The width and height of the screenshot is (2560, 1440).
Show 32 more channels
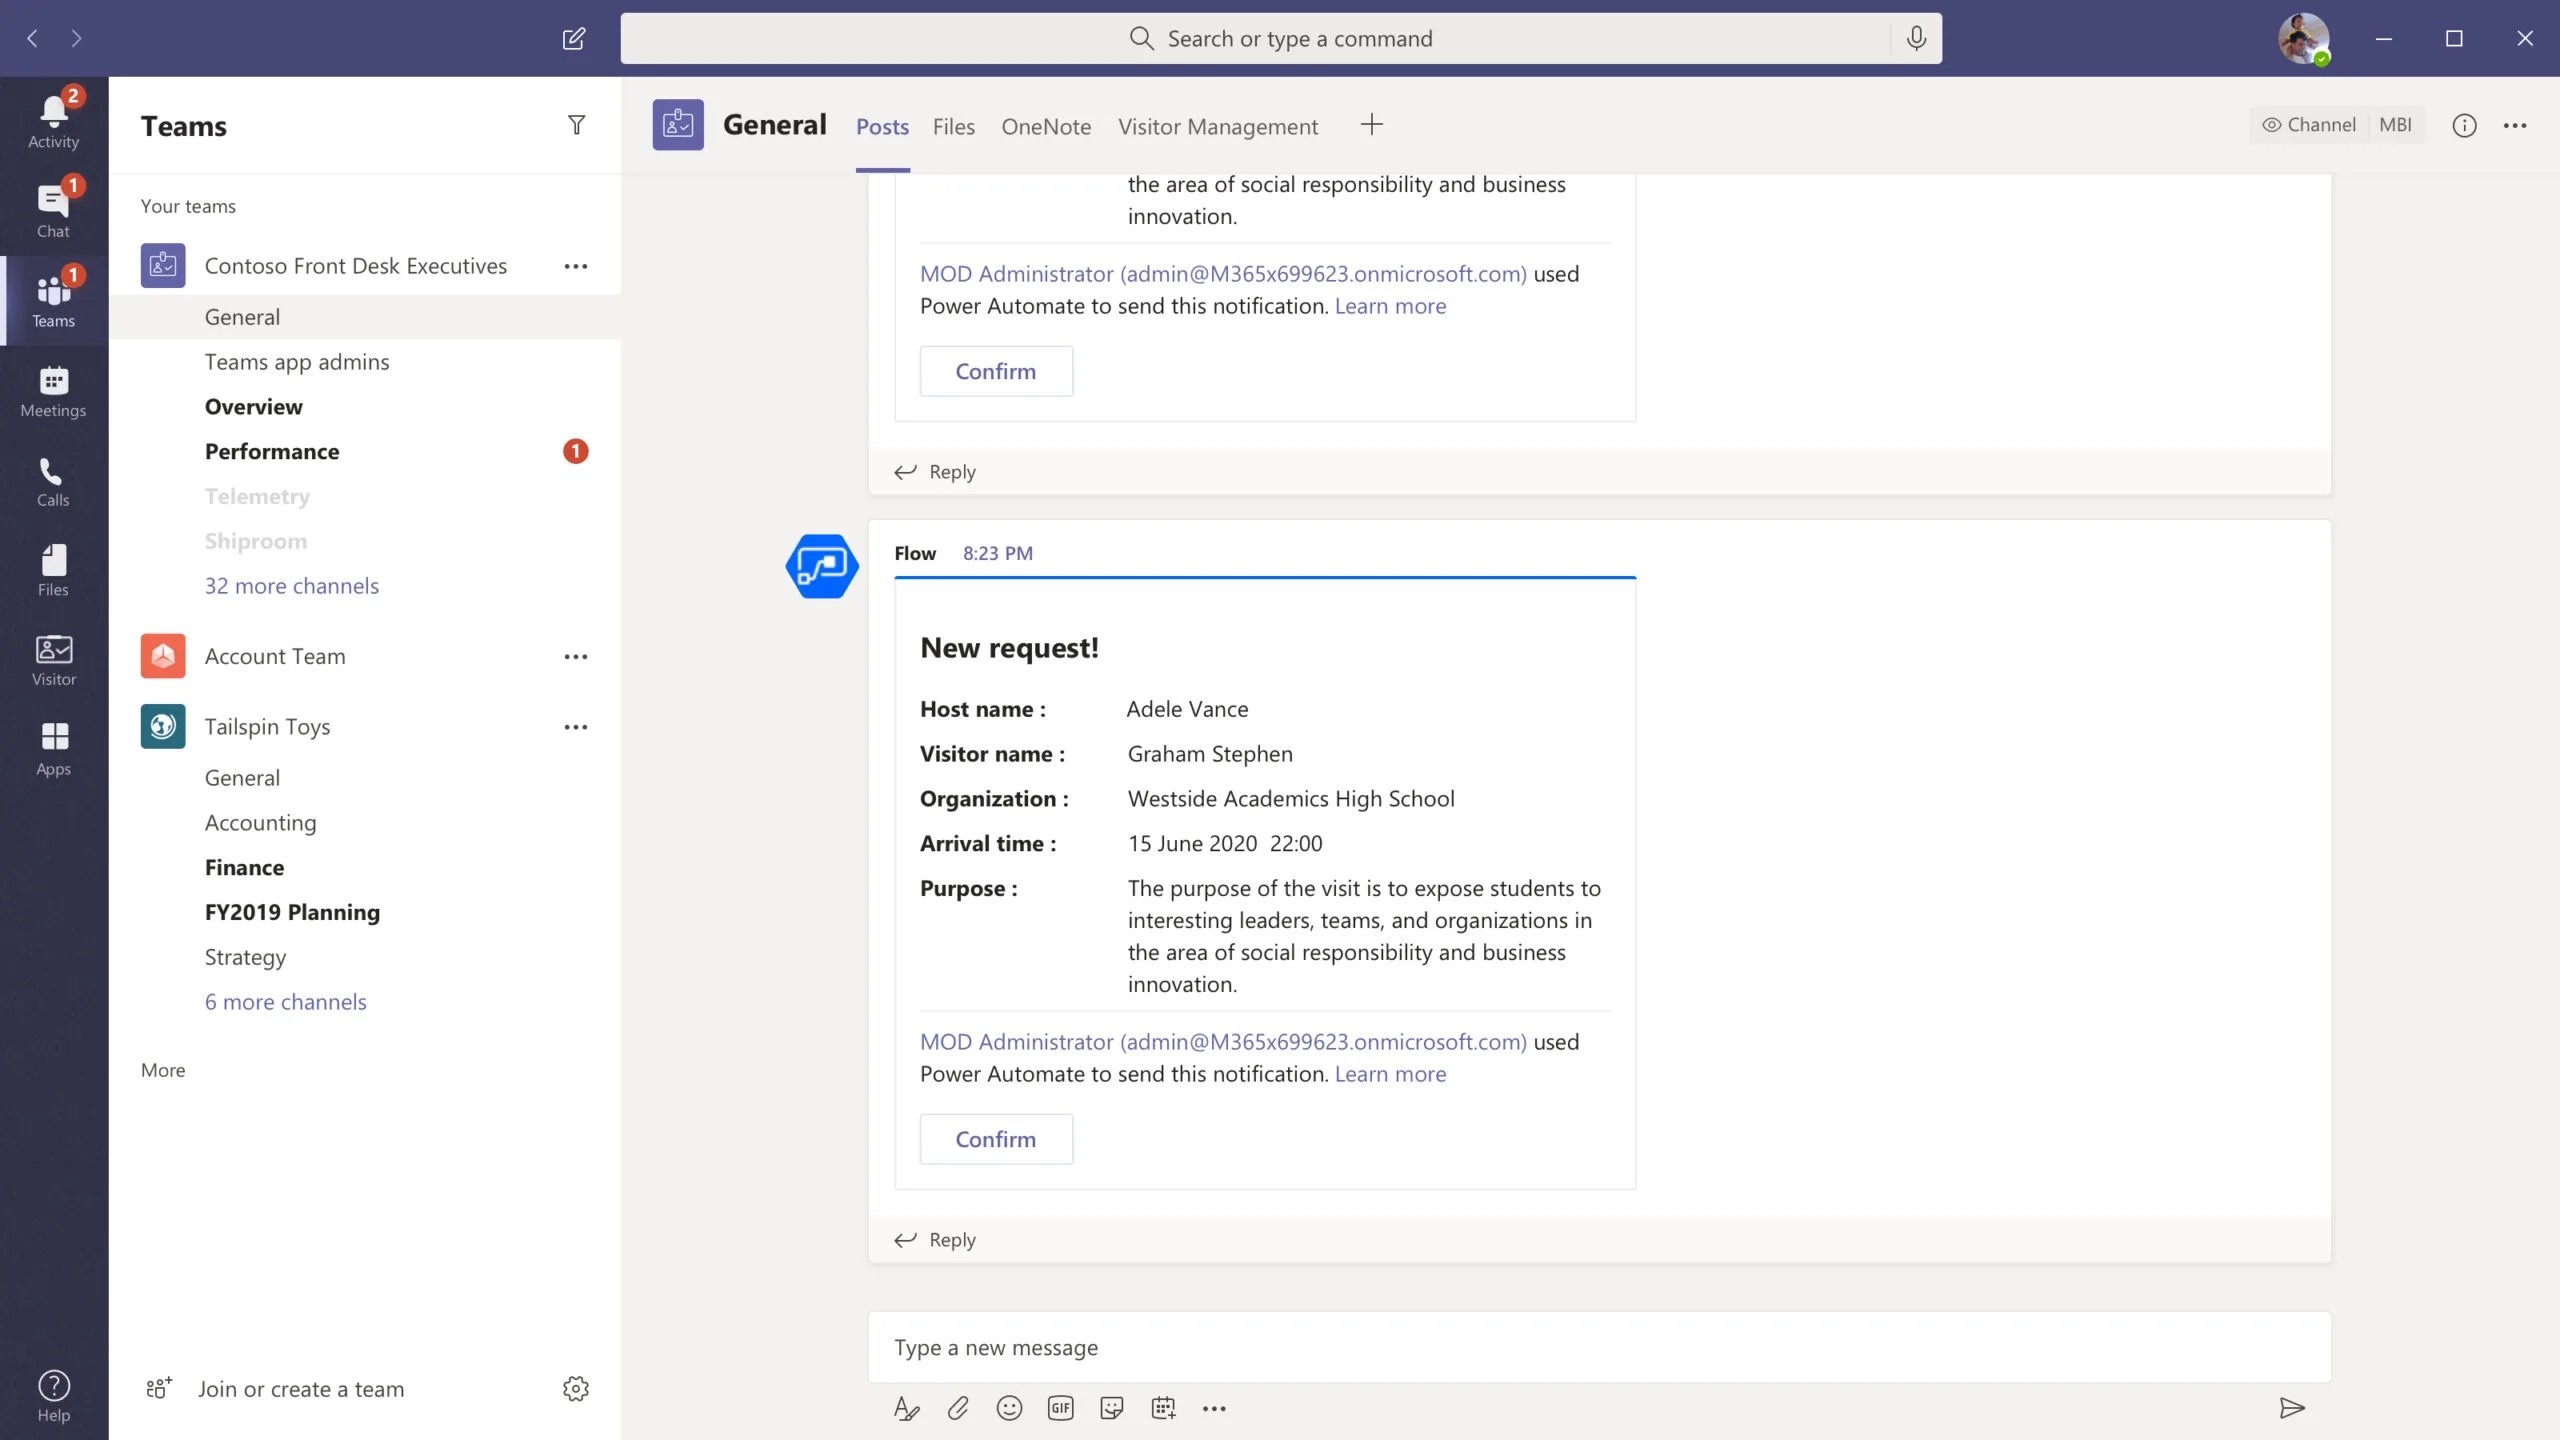pos(291,585)
